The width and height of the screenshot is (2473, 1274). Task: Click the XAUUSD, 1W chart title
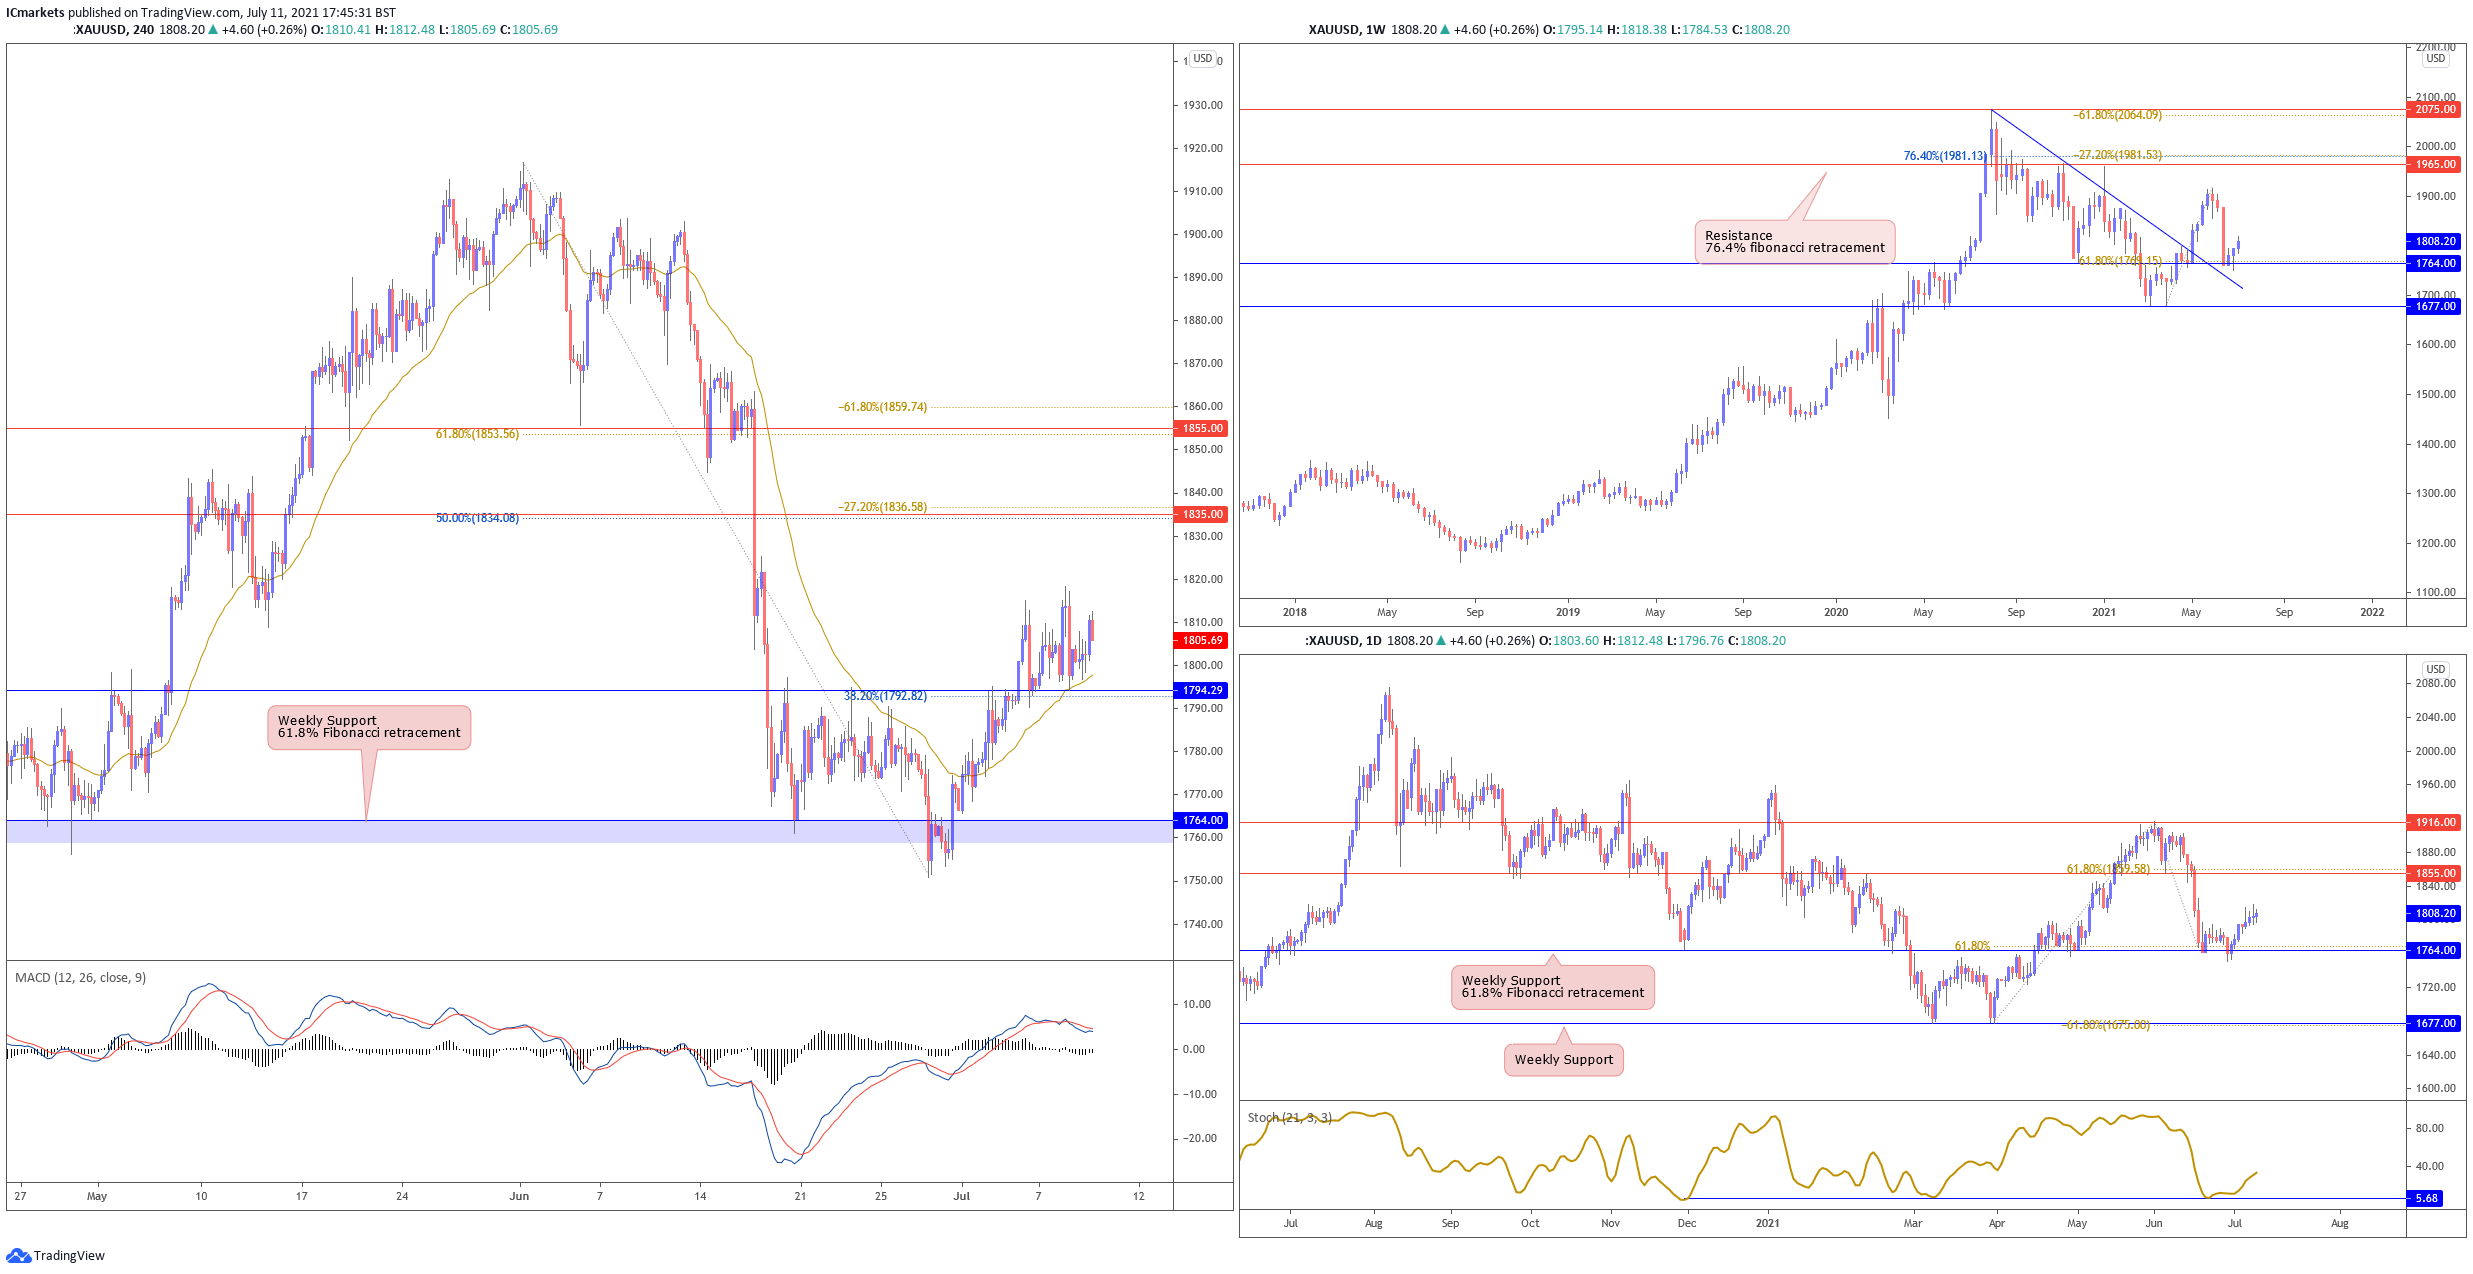[1347, 30]
